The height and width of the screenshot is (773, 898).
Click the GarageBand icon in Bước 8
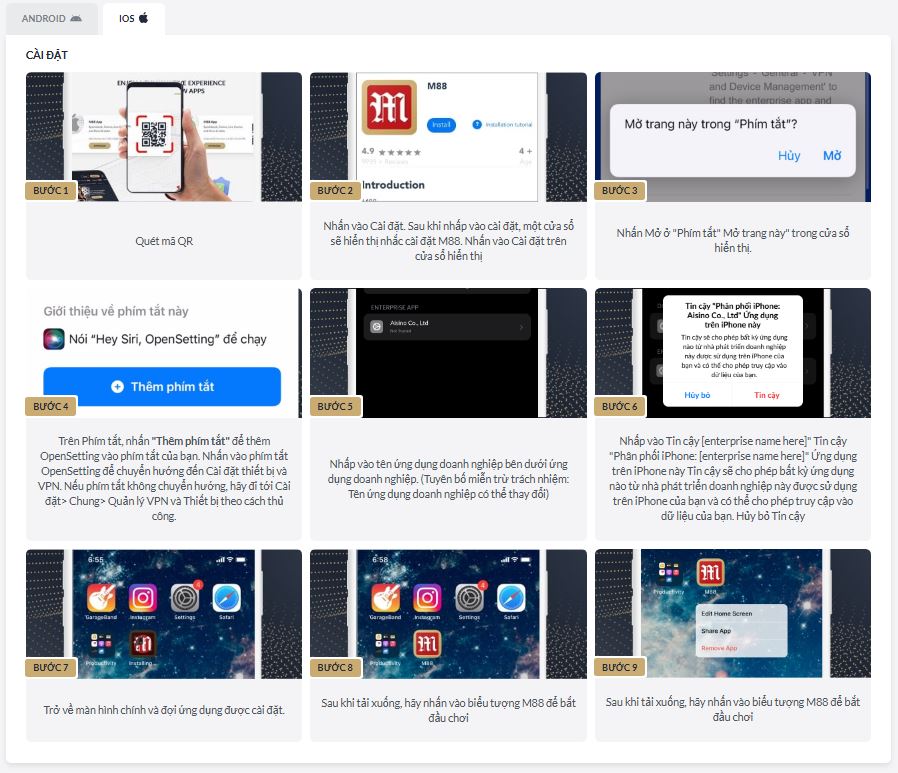tap(385, 598)
